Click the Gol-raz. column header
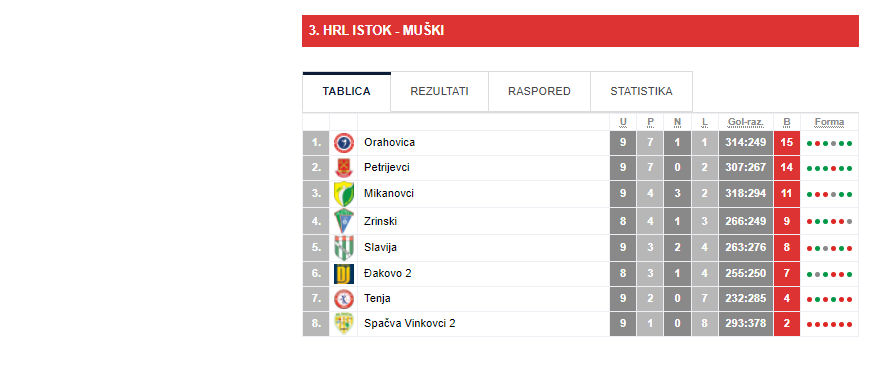Viewport: 890px width, 382px height. click(745, 122)
